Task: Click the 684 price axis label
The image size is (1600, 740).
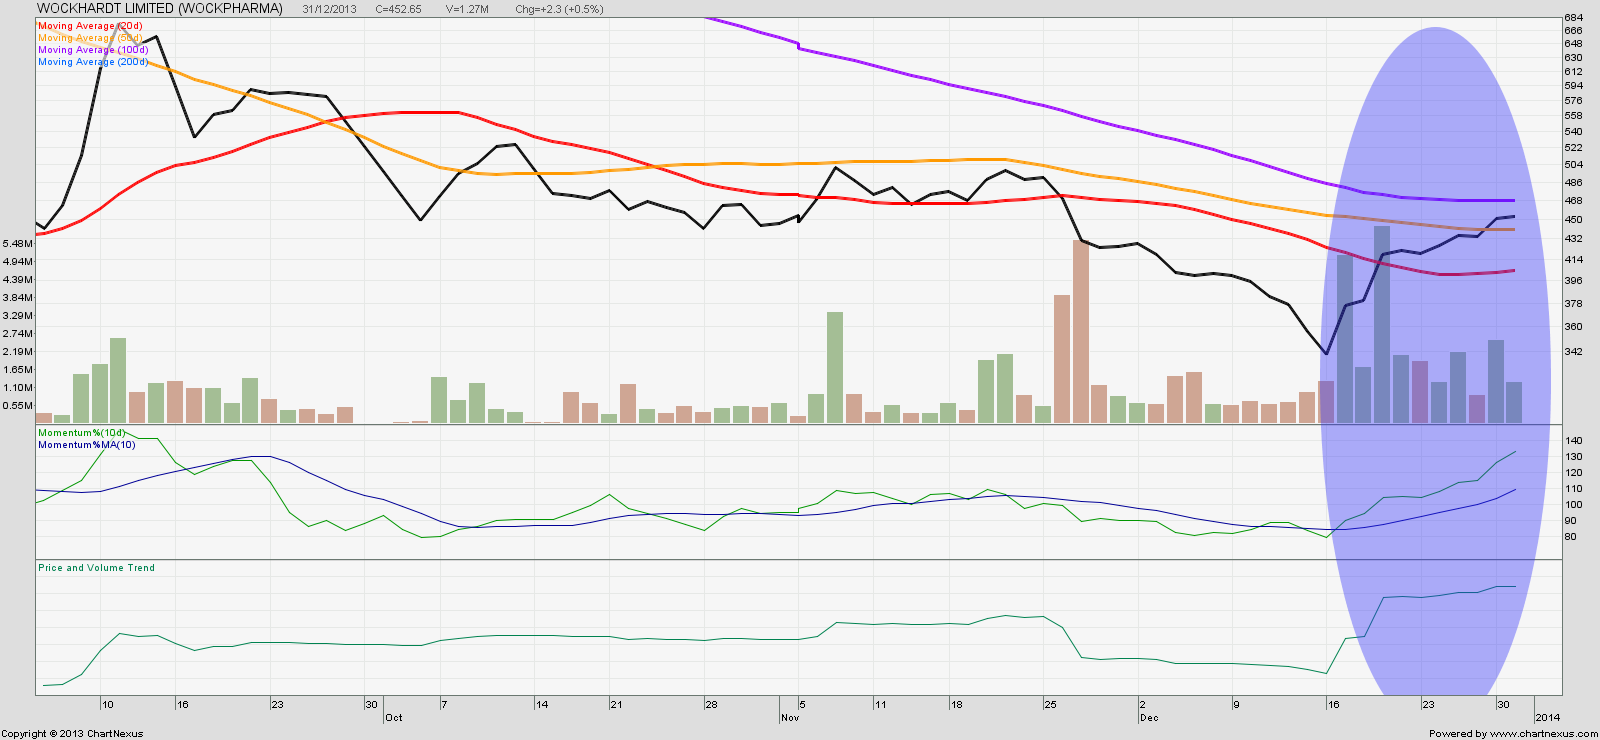Action: pos(1573,18)
